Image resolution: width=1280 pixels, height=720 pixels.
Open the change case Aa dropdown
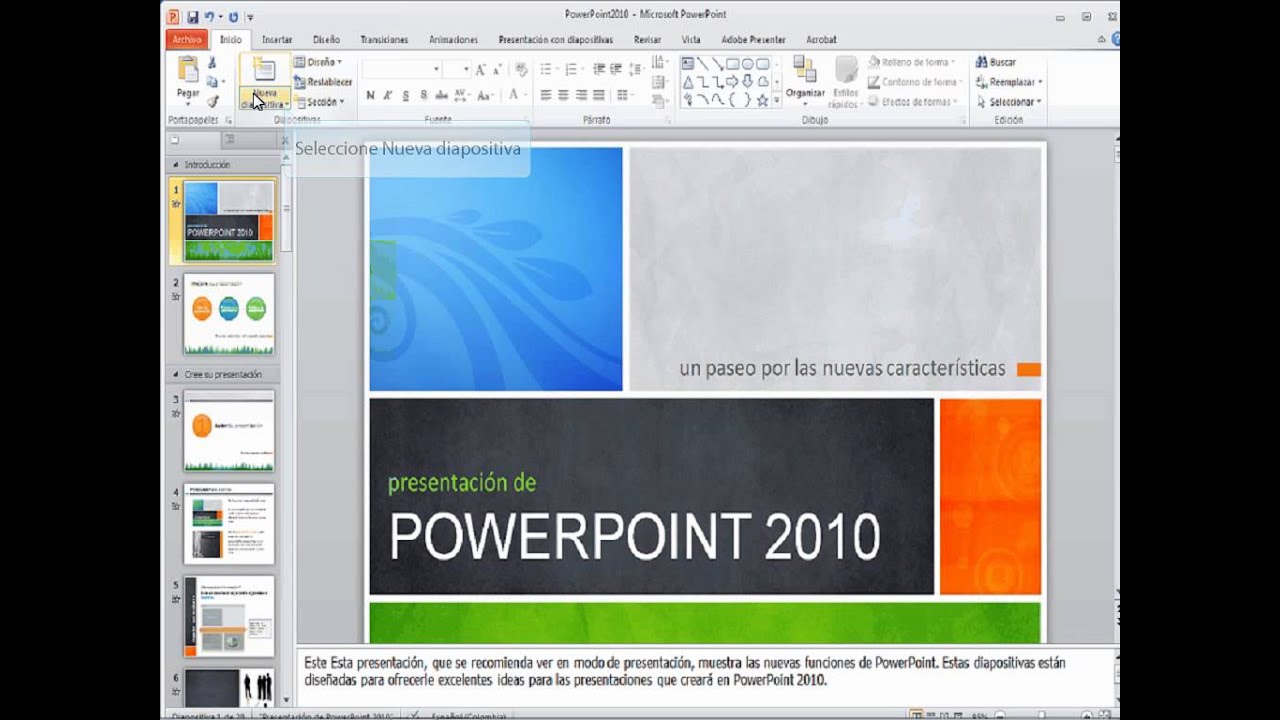[485, 95]
